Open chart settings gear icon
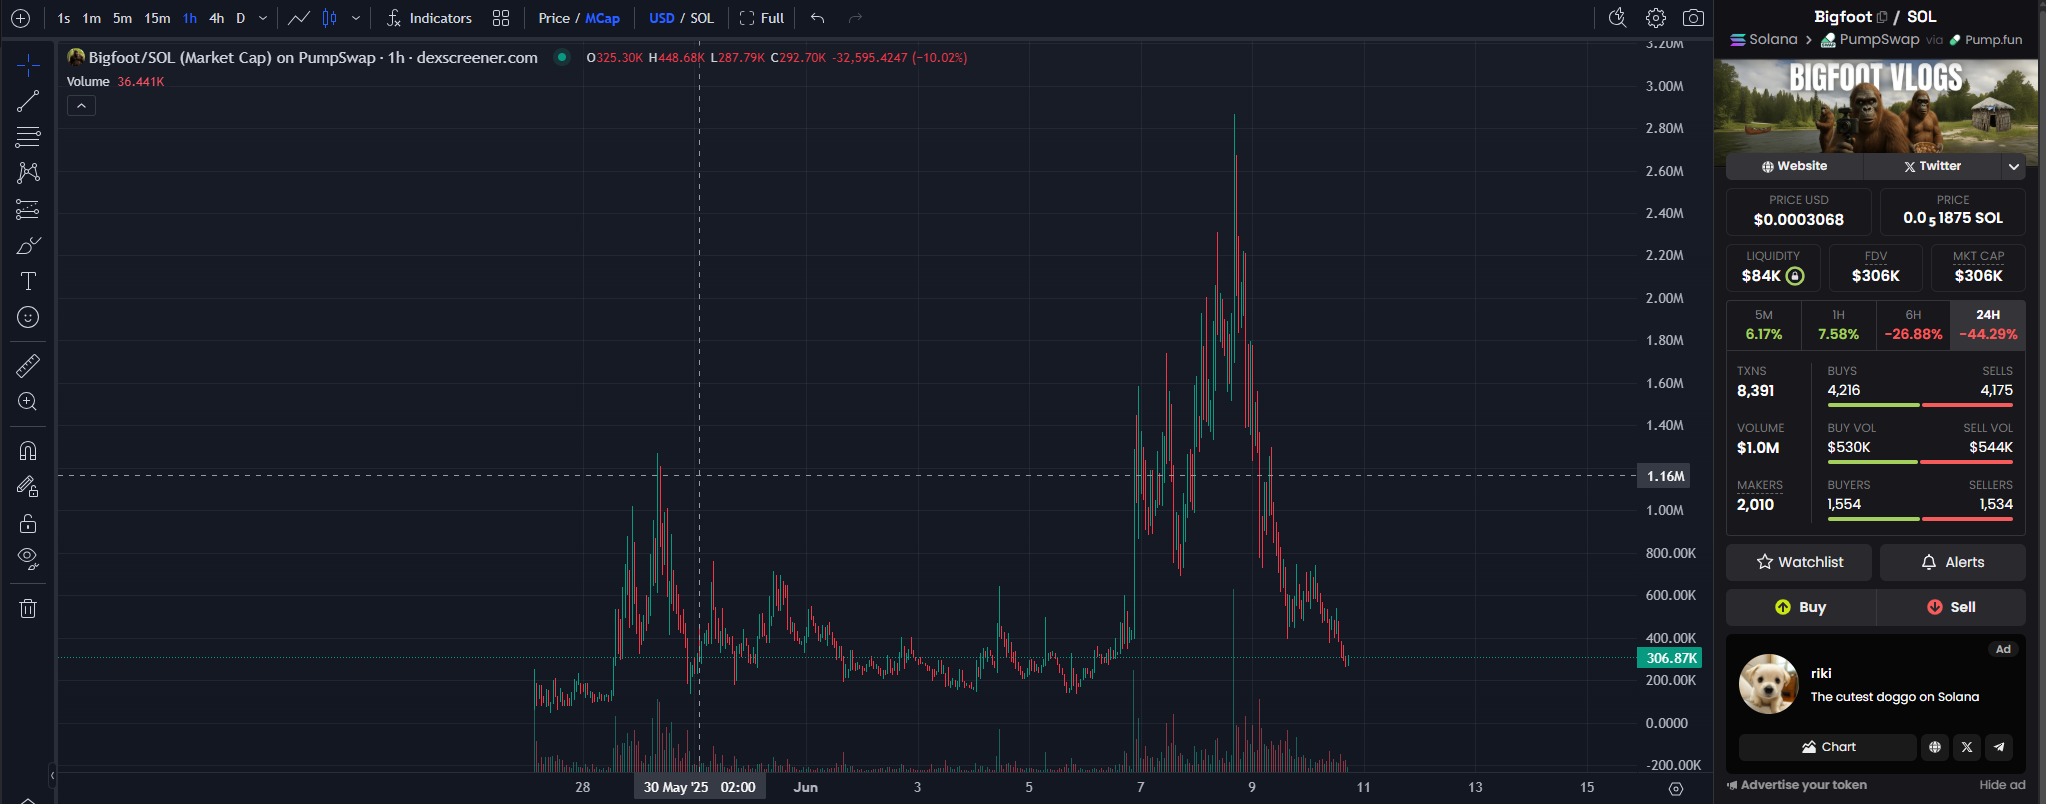The image size is (2046, 804). (1656, 18)
